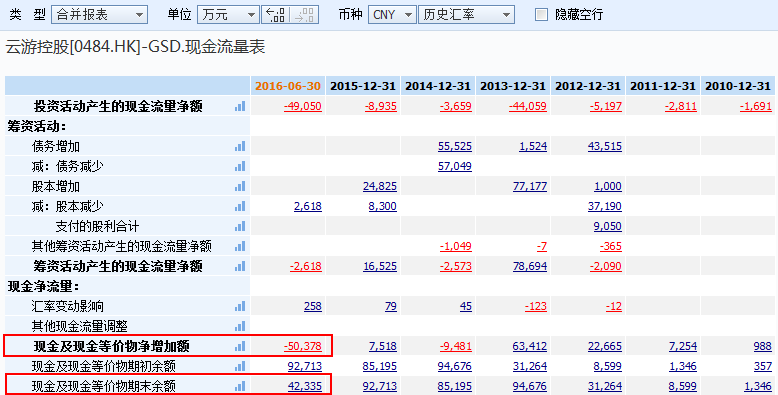Open the 8,300 share capital decrease value
Screen dimensions: 778x395
pos(383,206)
